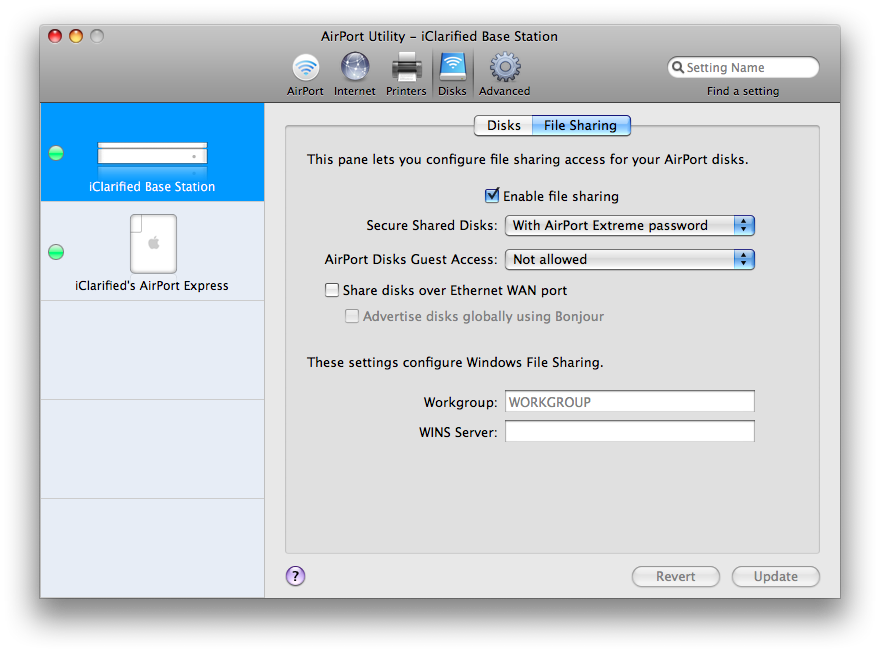Uncheck Enable file sharing checkbox
Viewport: 880px width, 653px height.
(x=492, y=196)
